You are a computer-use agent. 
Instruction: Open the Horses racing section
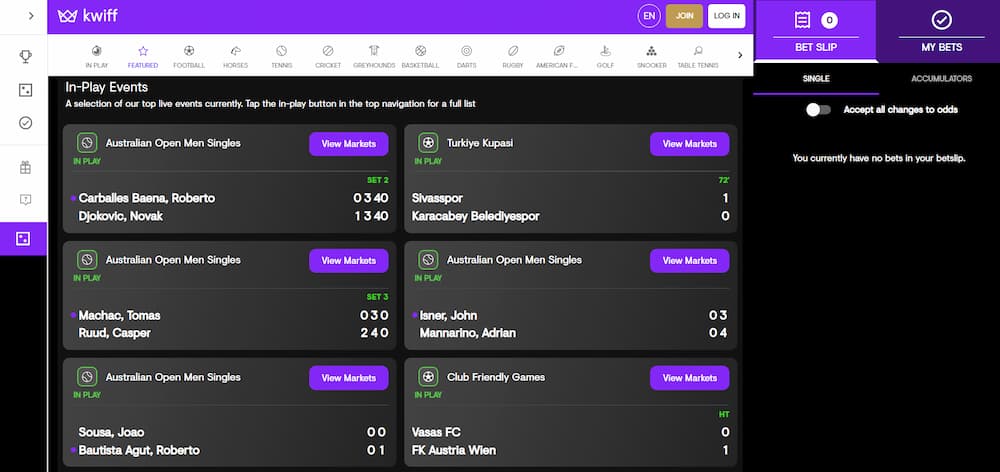[235, 57]
